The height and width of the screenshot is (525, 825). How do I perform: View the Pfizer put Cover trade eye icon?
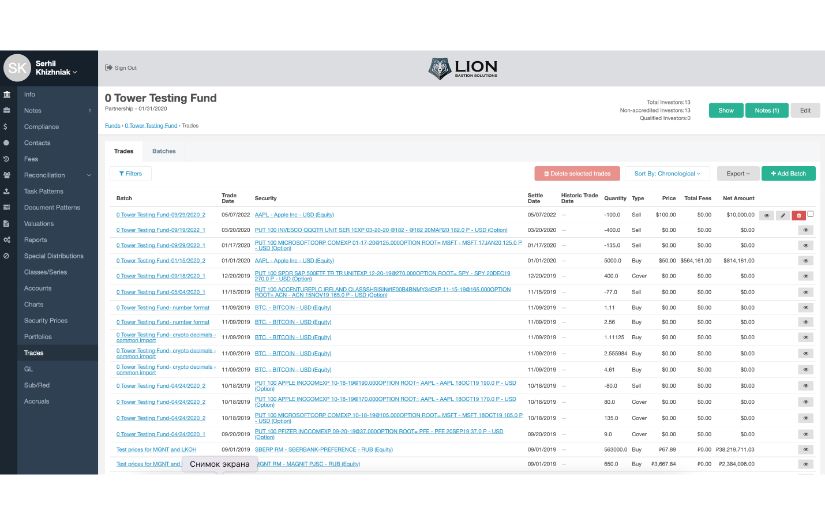point(806,434)
